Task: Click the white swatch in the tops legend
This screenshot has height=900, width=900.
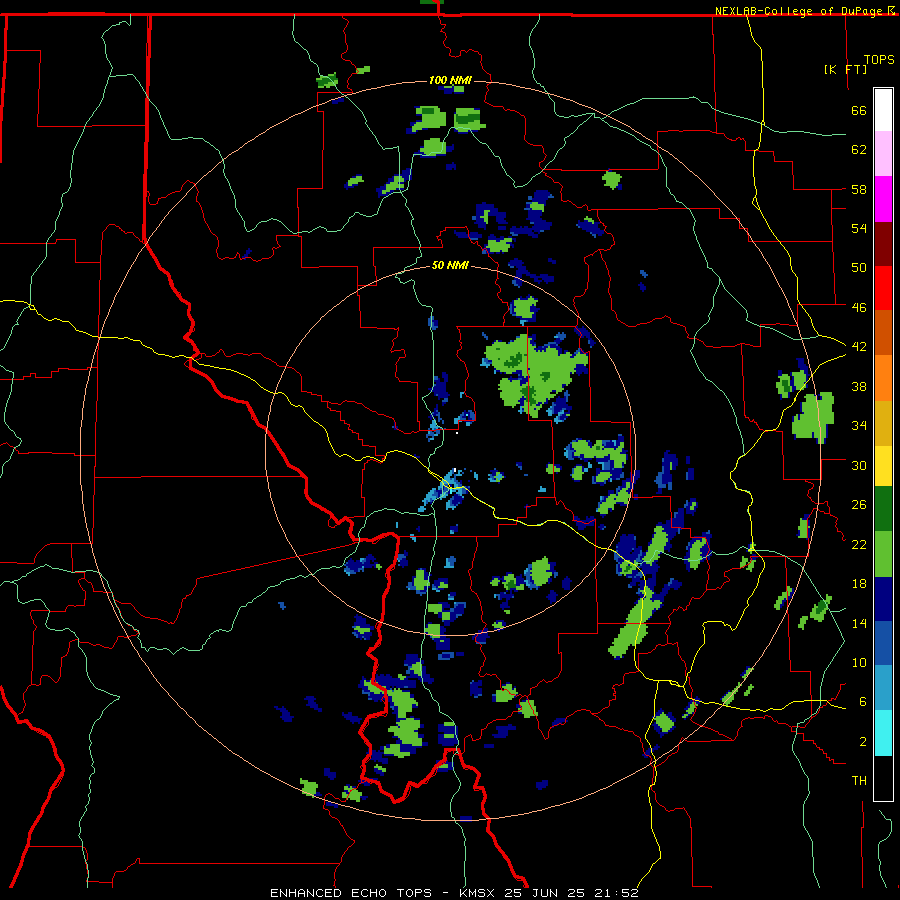Action: (x=883, y=110)
